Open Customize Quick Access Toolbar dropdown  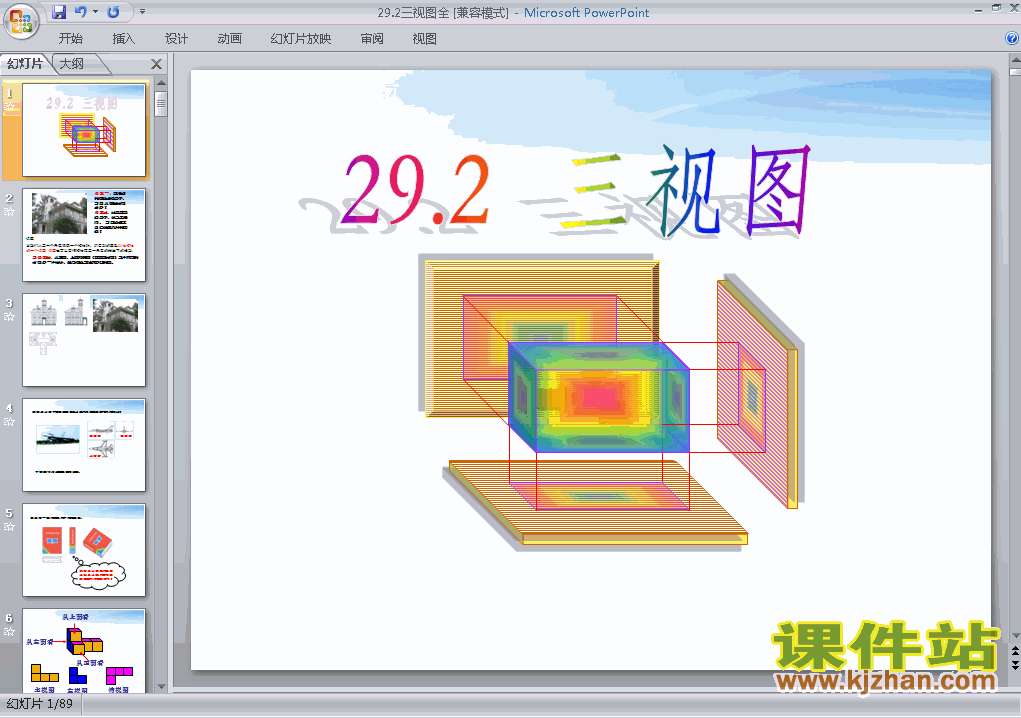click(x=143, y=12)
